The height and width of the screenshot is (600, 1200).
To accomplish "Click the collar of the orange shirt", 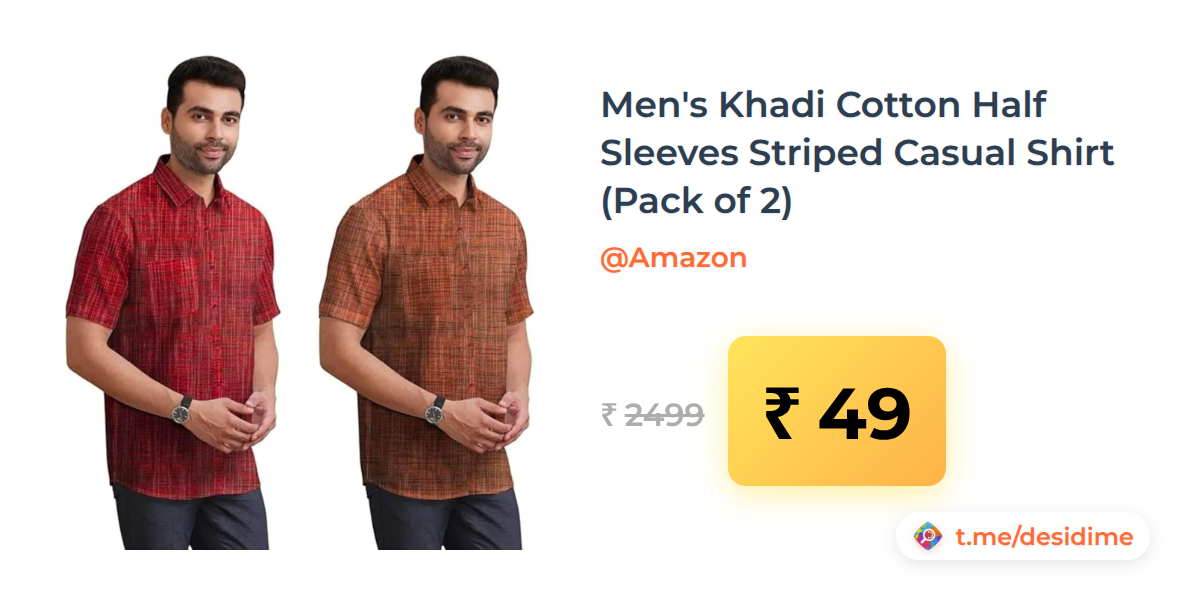I will 450,180.
